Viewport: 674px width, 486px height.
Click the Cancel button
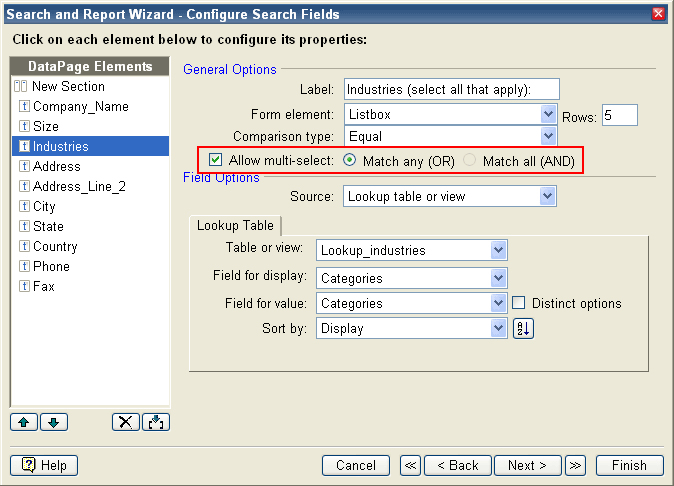click(356, 465)
